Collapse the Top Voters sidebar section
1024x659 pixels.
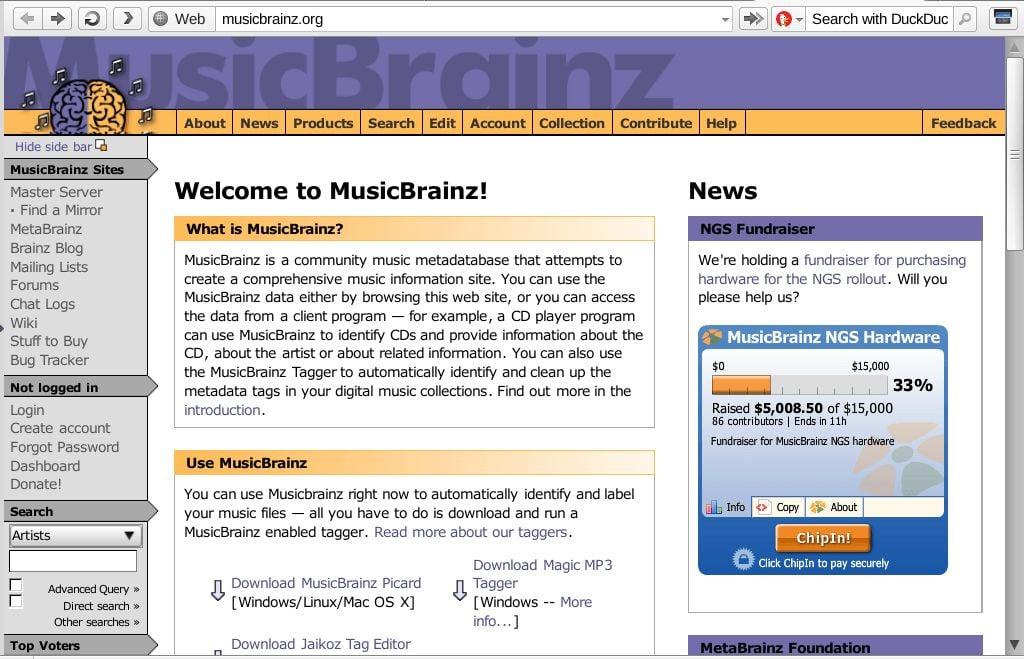click(x=80, y=645)
